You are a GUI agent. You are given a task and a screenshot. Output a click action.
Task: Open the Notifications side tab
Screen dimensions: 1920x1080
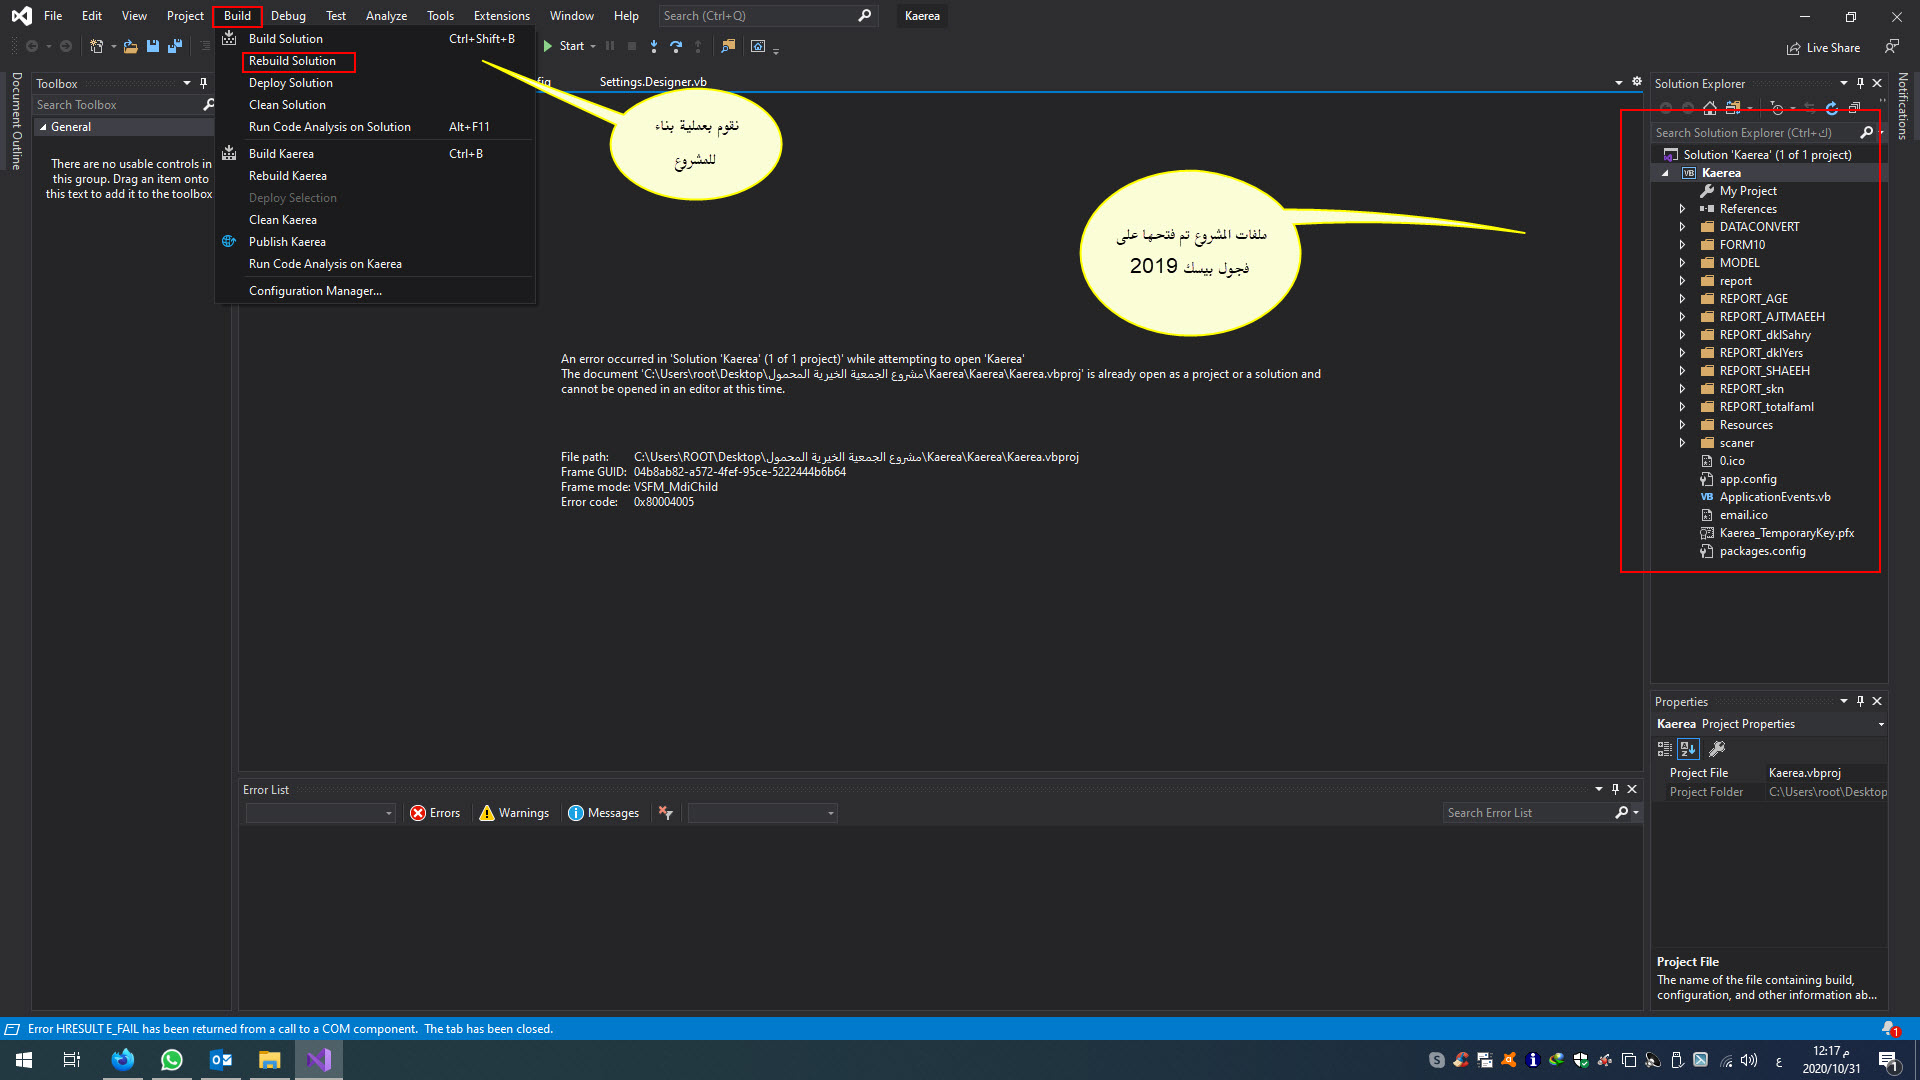(x=1902, y=106)
